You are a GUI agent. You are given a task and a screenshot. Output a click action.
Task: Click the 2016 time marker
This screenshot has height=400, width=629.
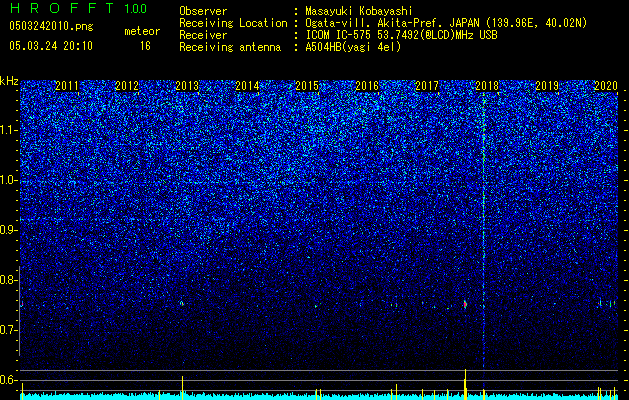367,85
